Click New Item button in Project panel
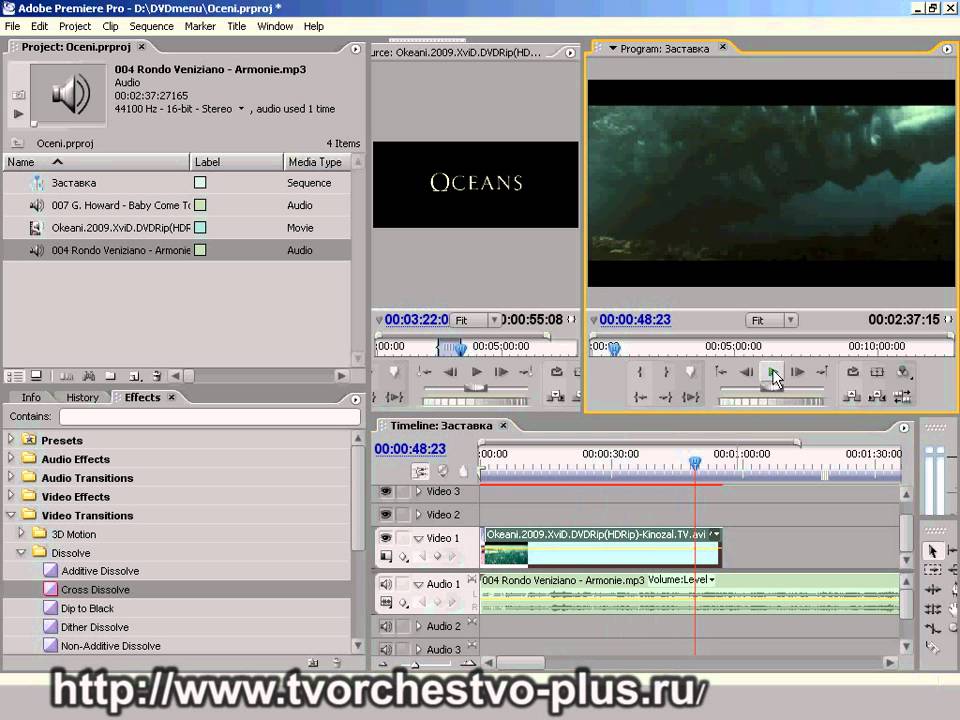960x720 pixels. pyautogui.click(x=135, y=376)
